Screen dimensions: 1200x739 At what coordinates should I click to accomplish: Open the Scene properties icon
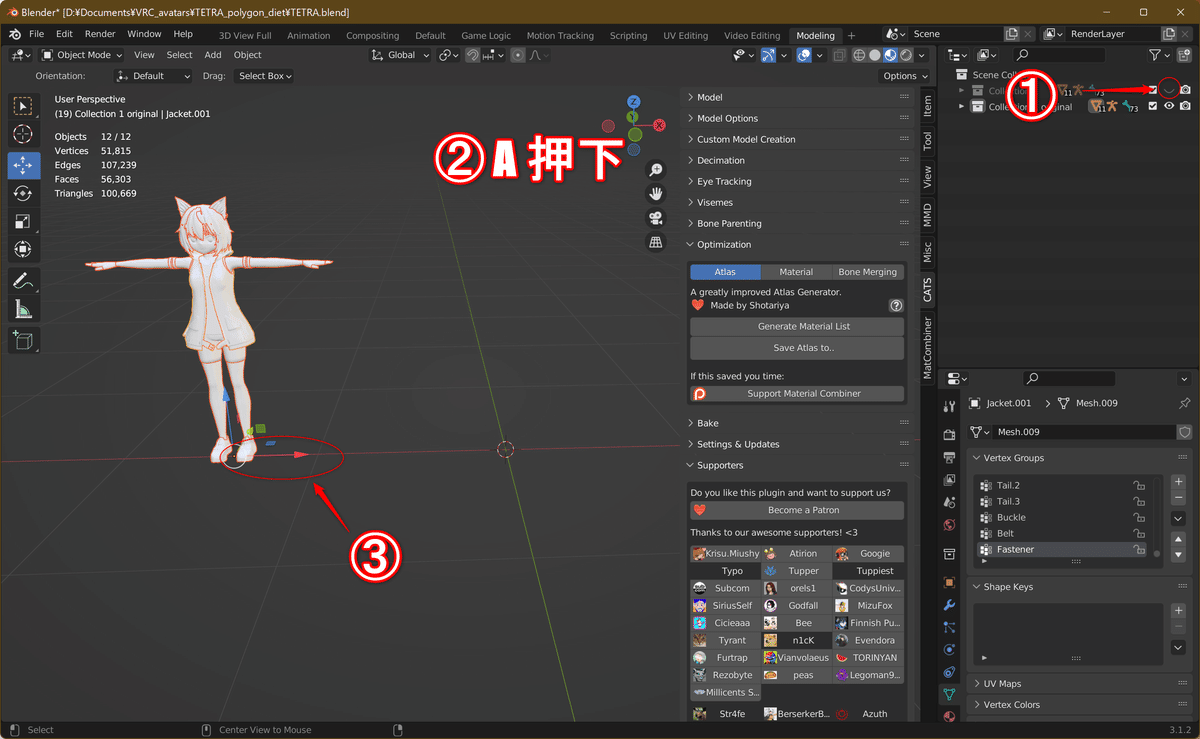pyautogui.click(x=949, y=502)
